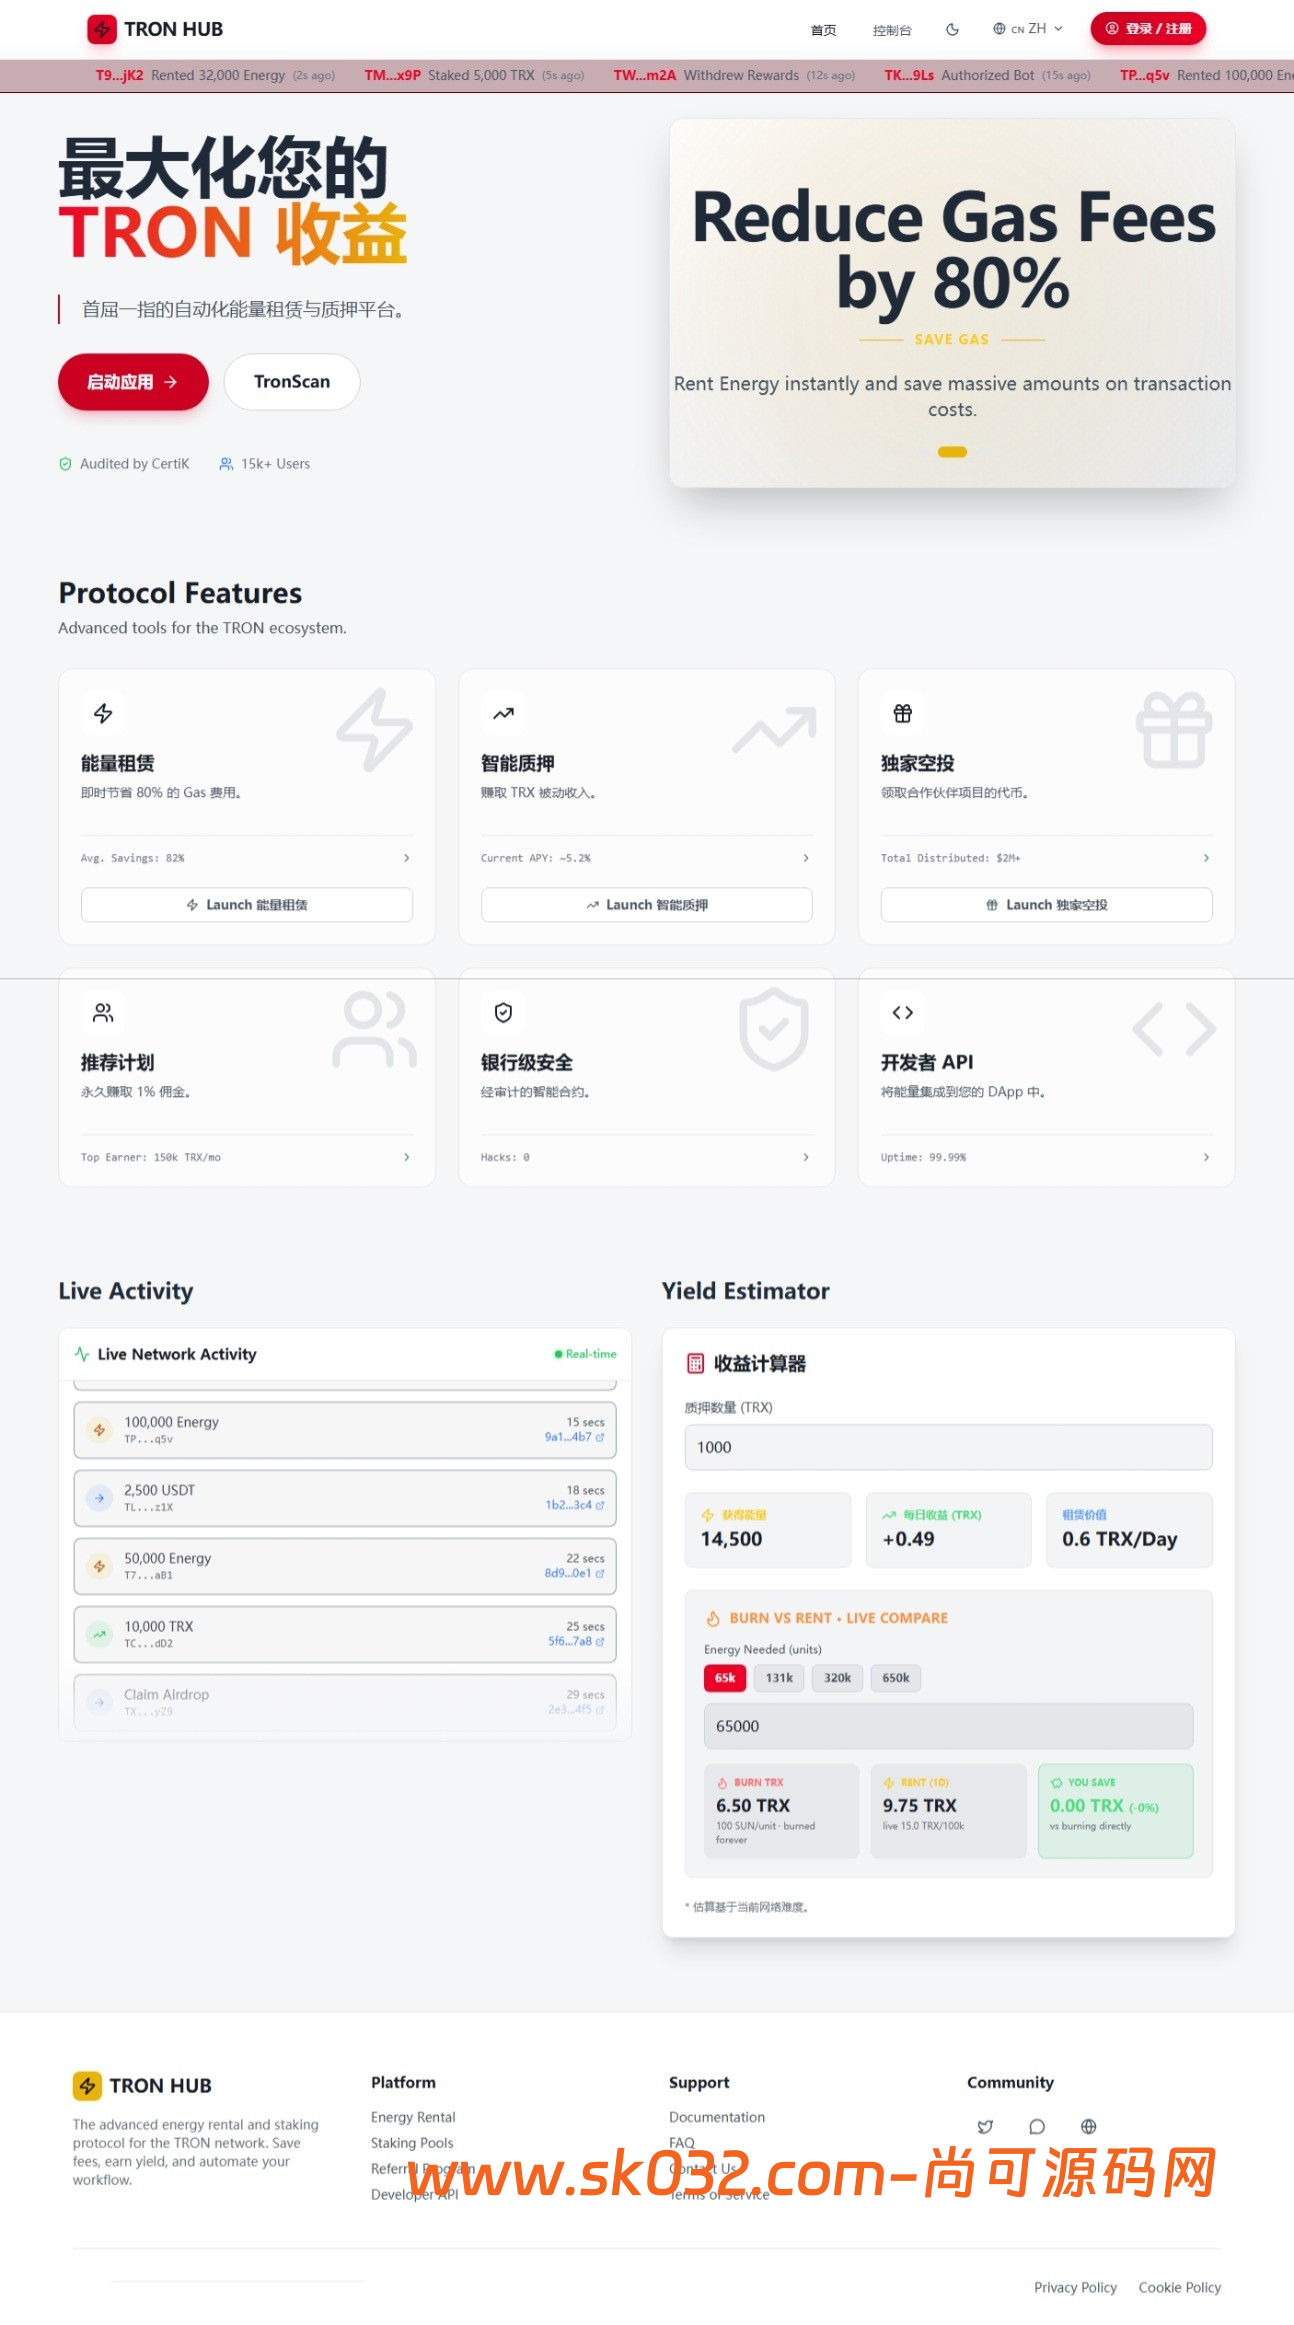This screenshot has height=2325, width=1294.
Task: Open the TronScan button
Action: pyautogui.click(x=292, y=382)
